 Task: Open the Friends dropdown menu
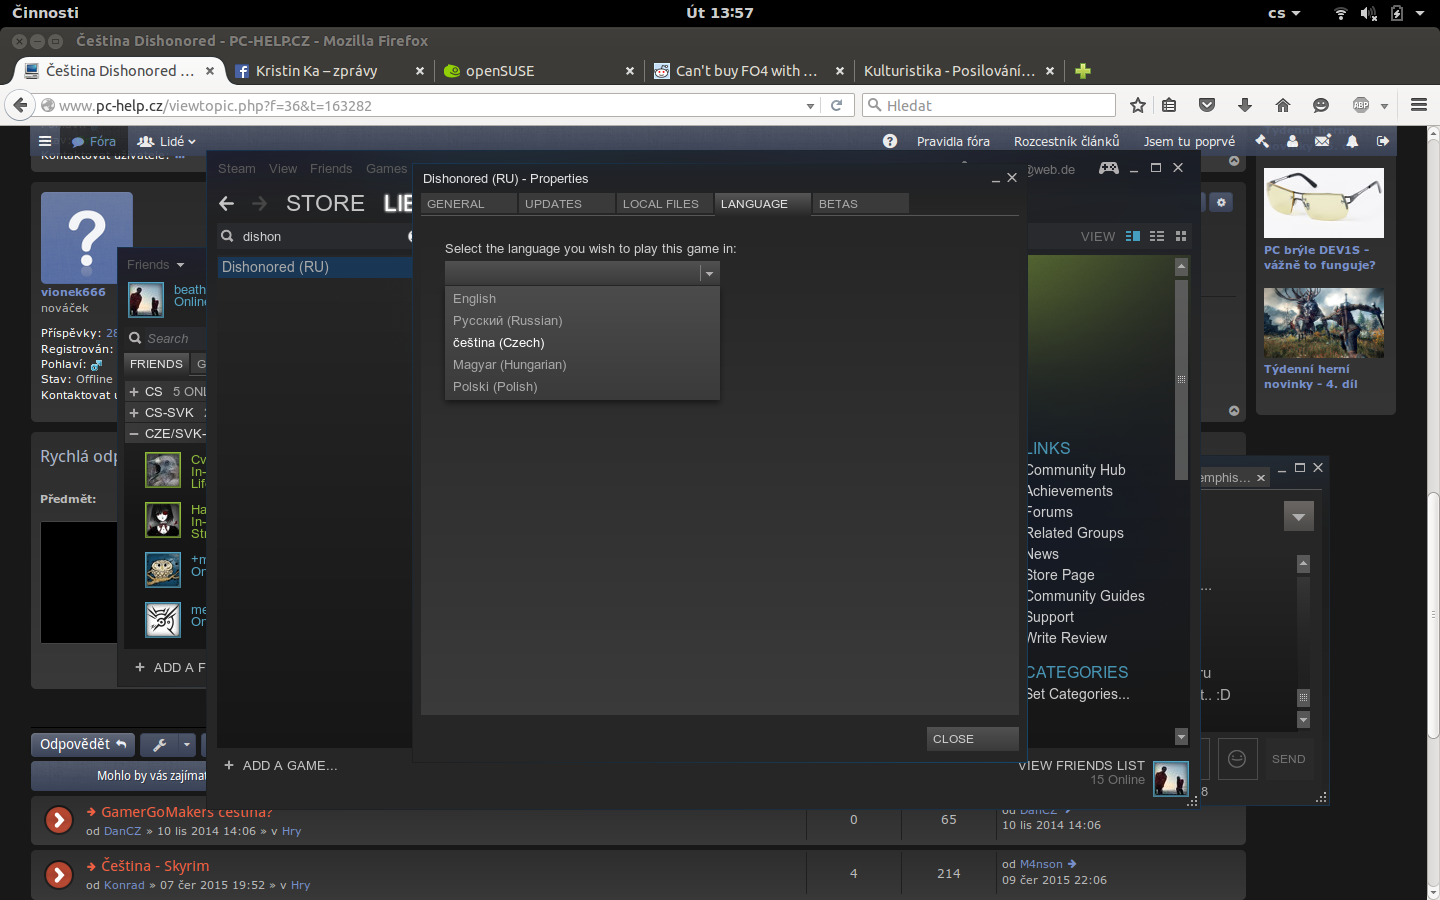tap(156, 265)
